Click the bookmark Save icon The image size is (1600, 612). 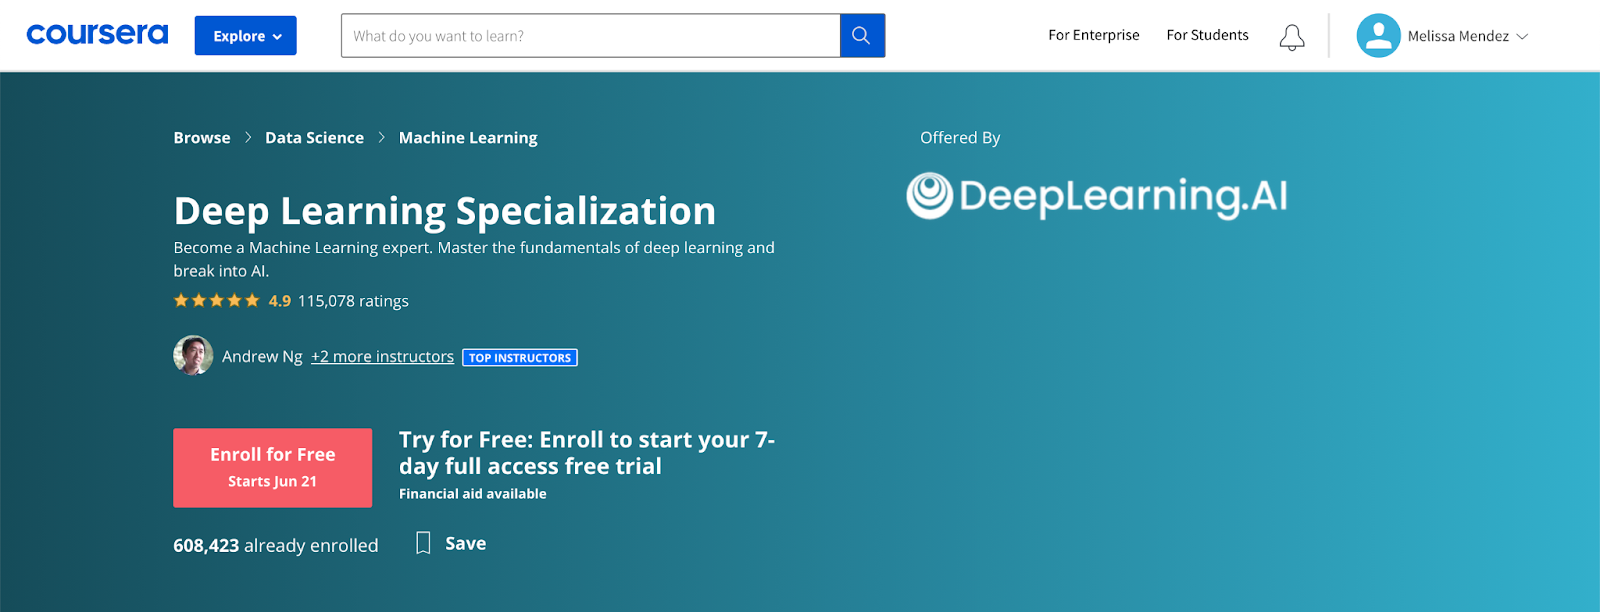[423, 543]
